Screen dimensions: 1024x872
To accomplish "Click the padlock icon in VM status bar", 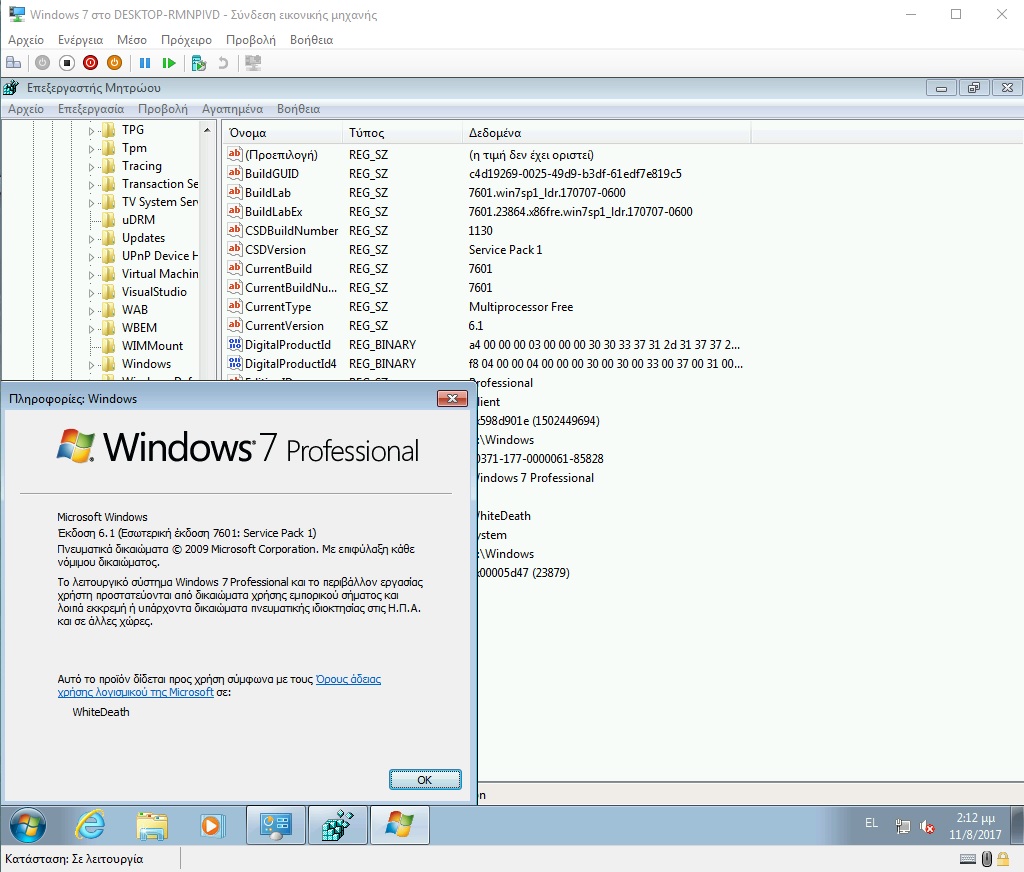I will [x=1003, y=859].
